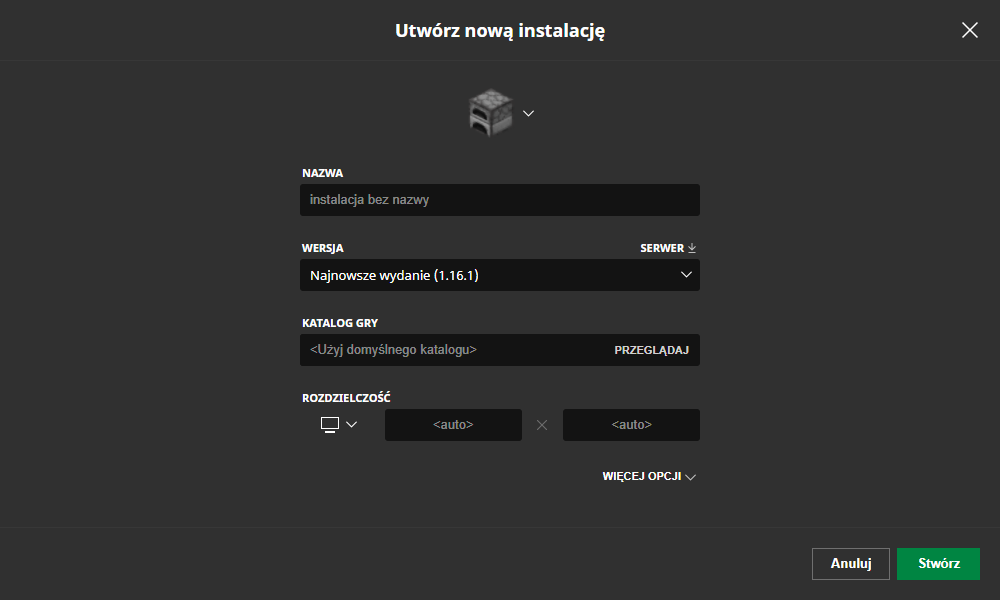Expand Więcej opcji section
The height and width of the screenshot is (600, 1000).
click(641, 477)
